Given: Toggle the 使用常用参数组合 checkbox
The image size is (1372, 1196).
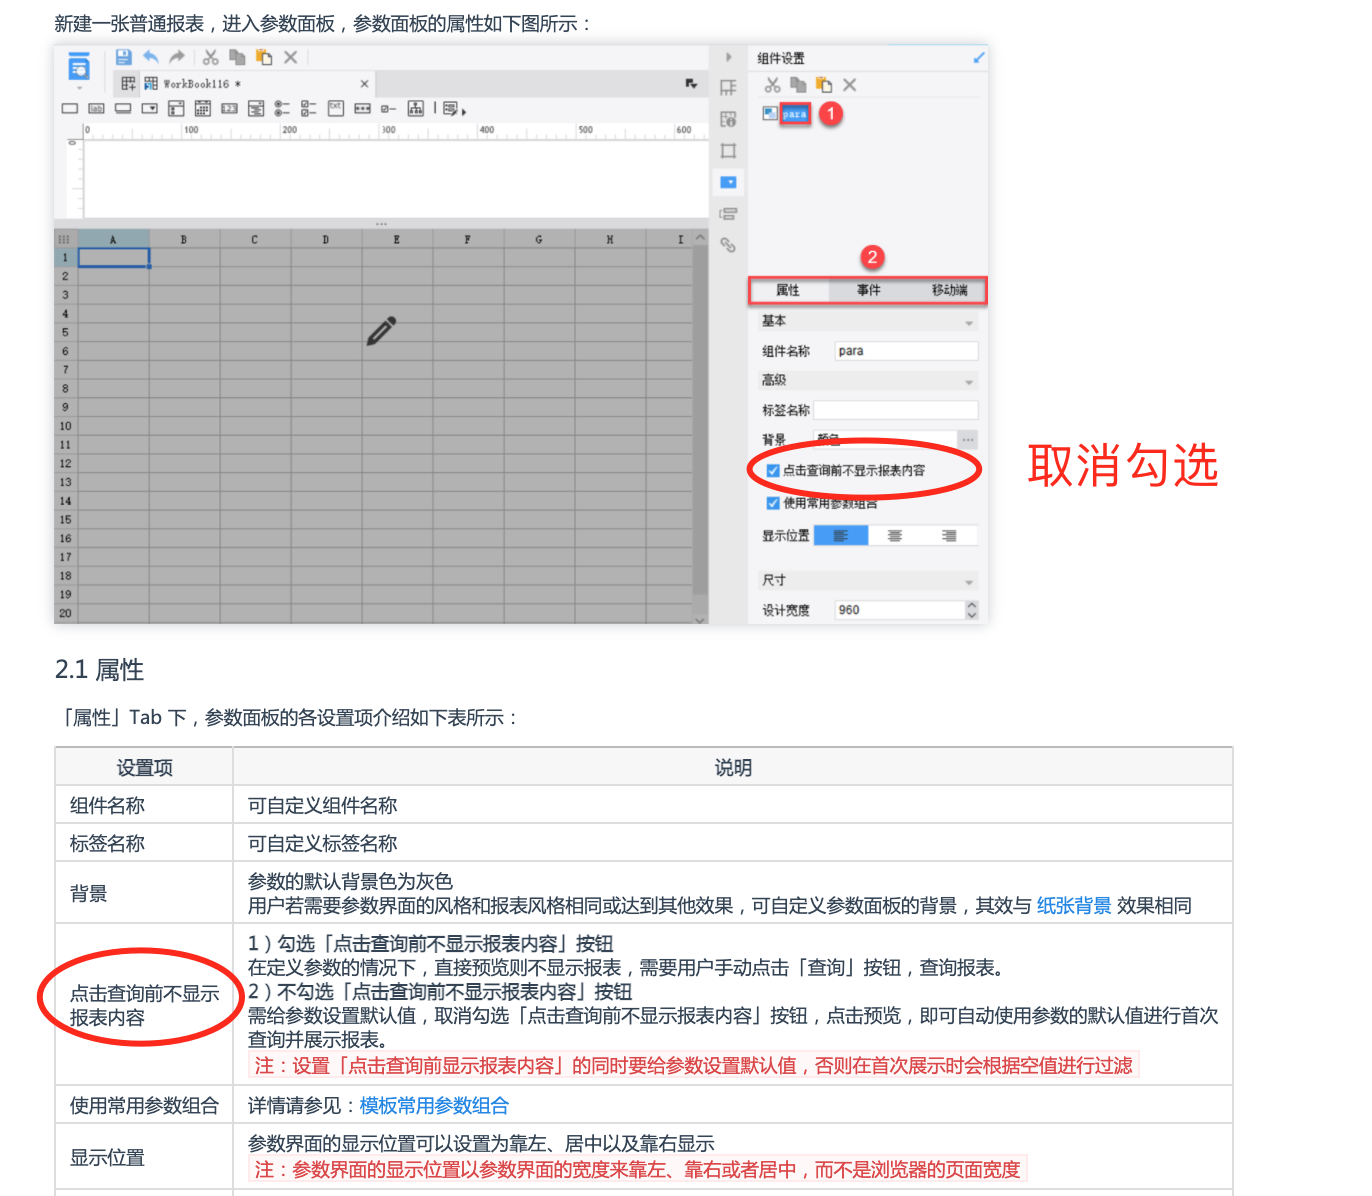Looking at the screenshot, I should [x=773, y=503].
